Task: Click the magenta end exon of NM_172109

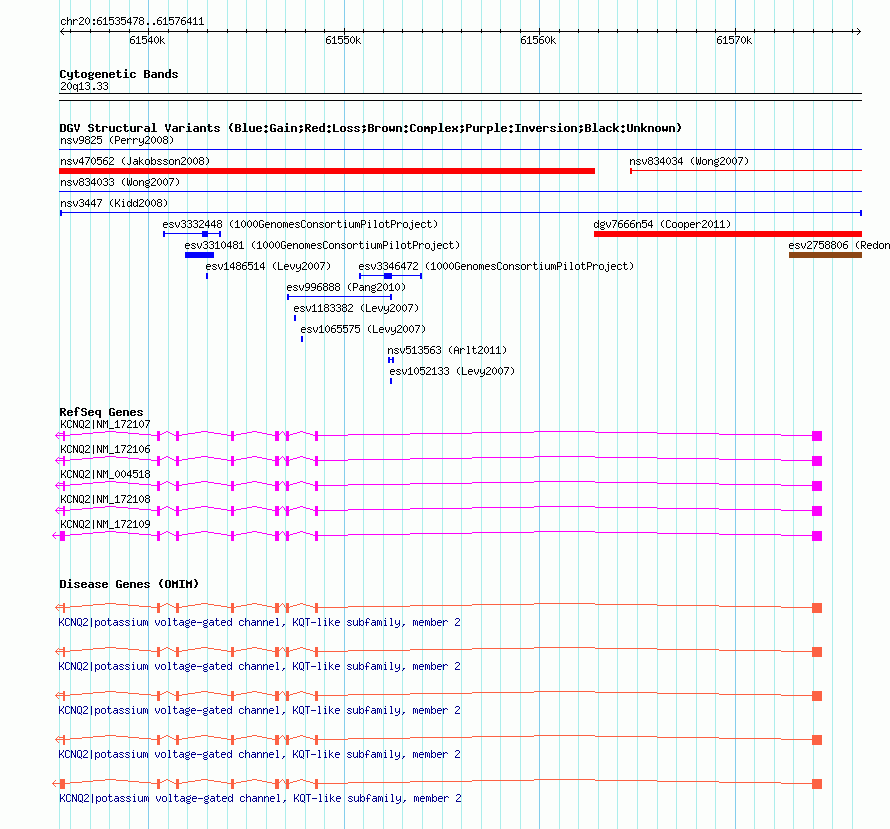Action: [x=817, y=536]
